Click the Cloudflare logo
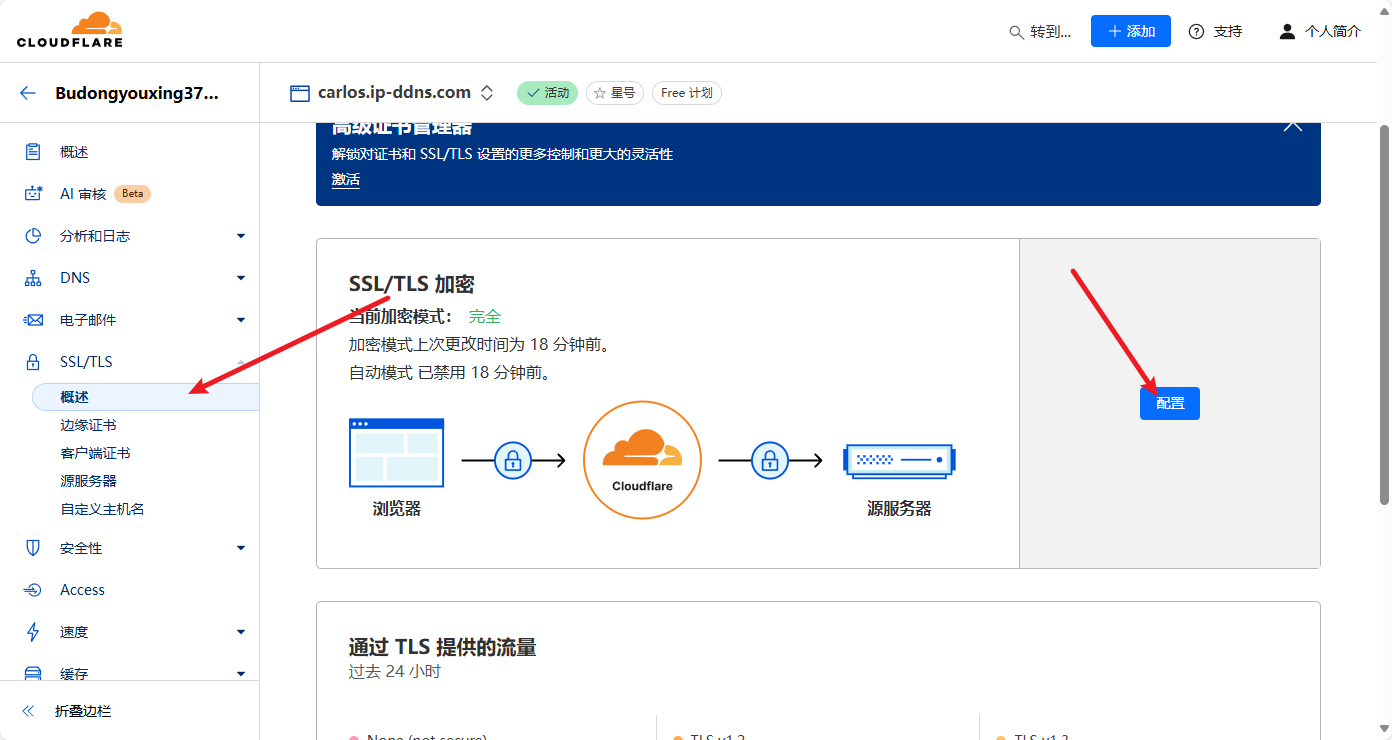Image resolution: width=1392 pixels, height=740 pixels. pyautogui.click(x=70, y=30)
